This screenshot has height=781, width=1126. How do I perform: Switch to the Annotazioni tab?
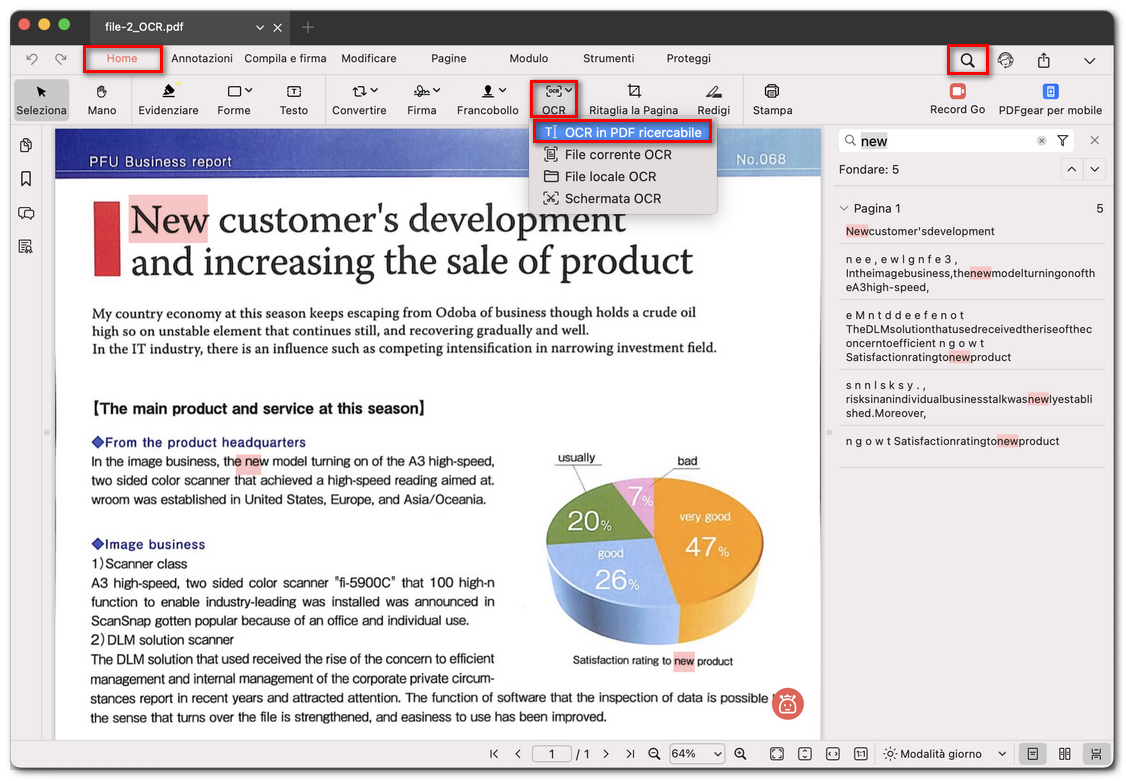point(201,58)
